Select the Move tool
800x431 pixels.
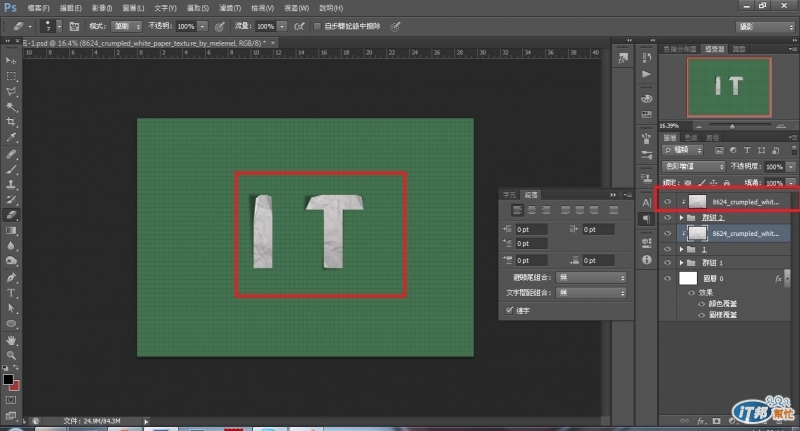pyautogui.click(x=12, y=60)
